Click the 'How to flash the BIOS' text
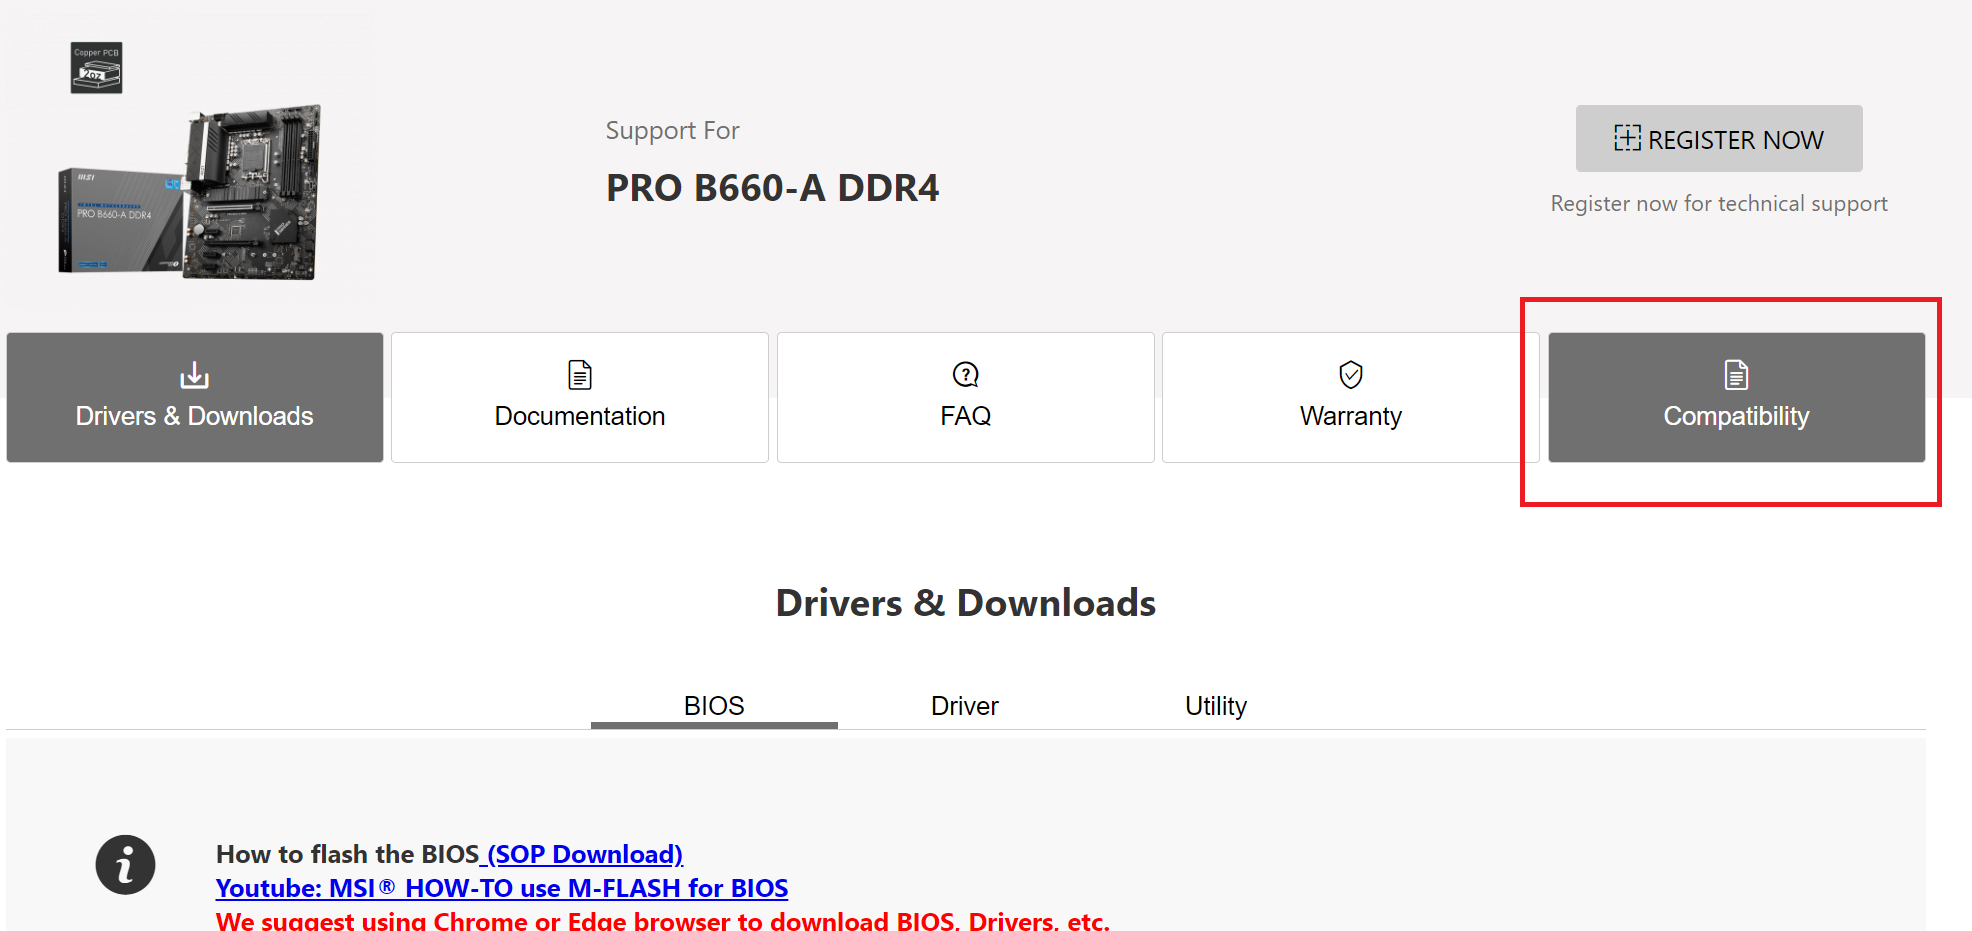The width and height of the screenshot is (1972, 931). point(348,854)
